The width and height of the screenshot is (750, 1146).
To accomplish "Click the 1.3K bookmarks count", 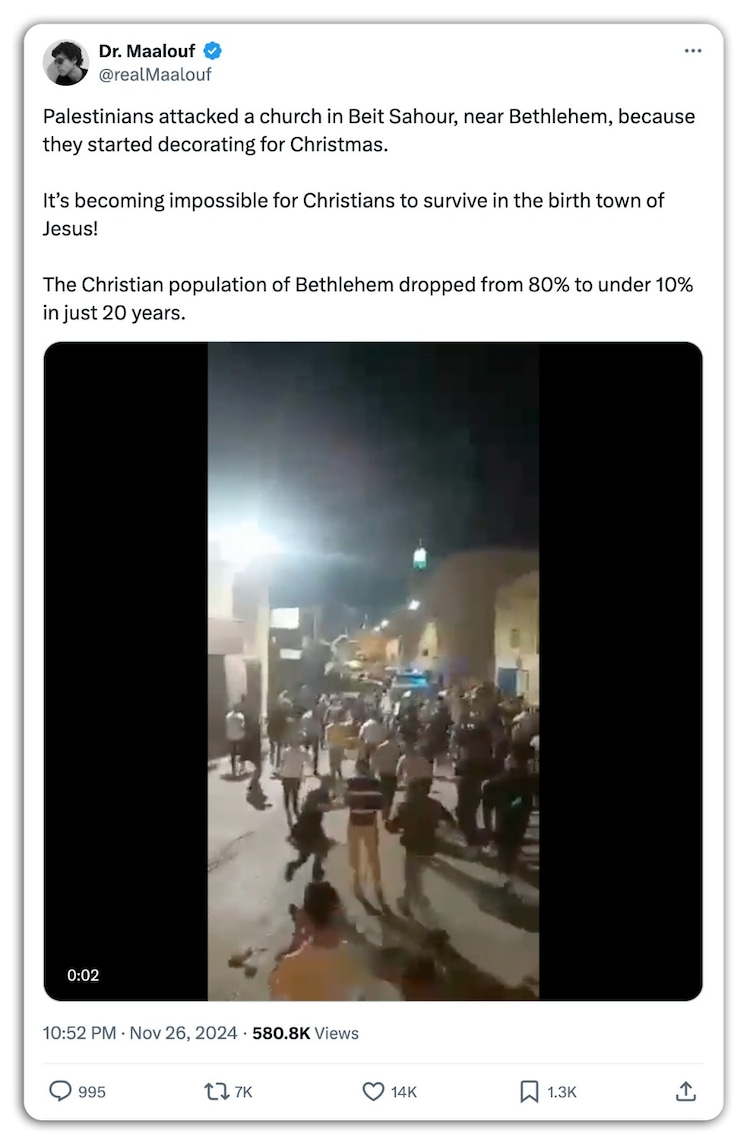I will (x=561, y=1092).
